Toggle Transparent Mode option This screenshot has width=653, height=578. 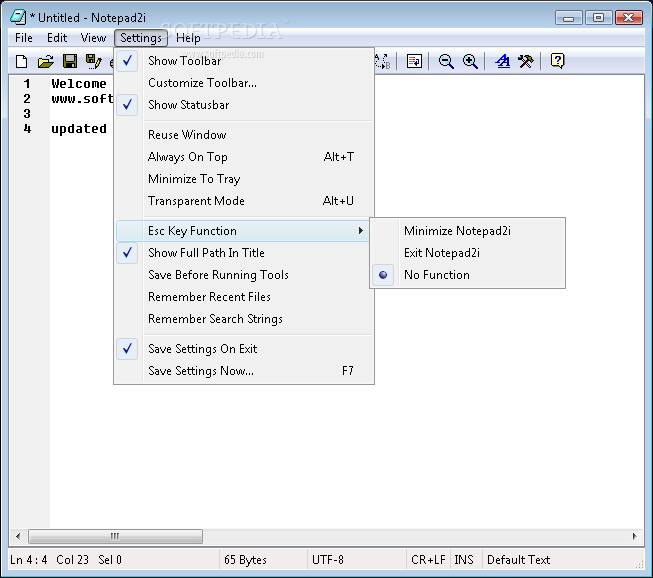point(244,201)
